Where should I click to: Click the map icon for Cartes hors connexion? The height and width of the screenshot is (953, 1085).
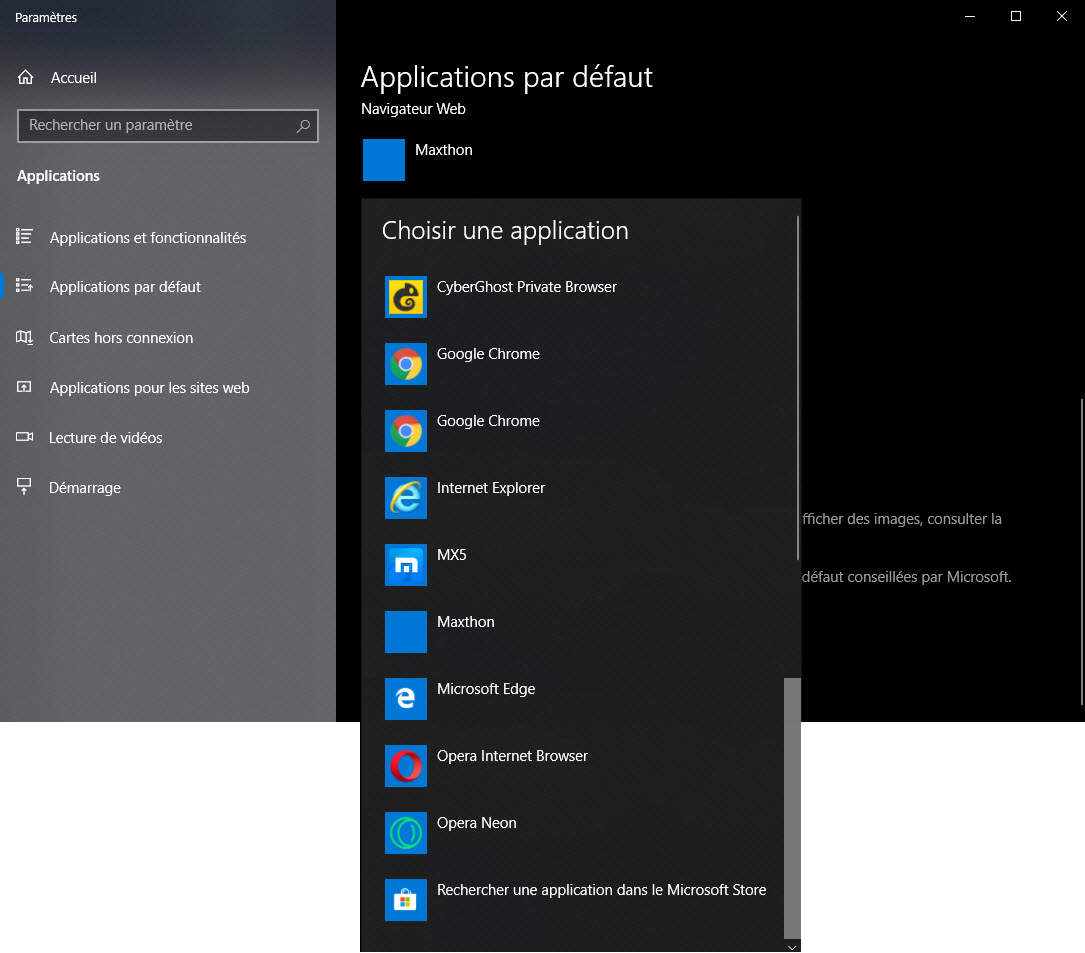pos(24,337)
